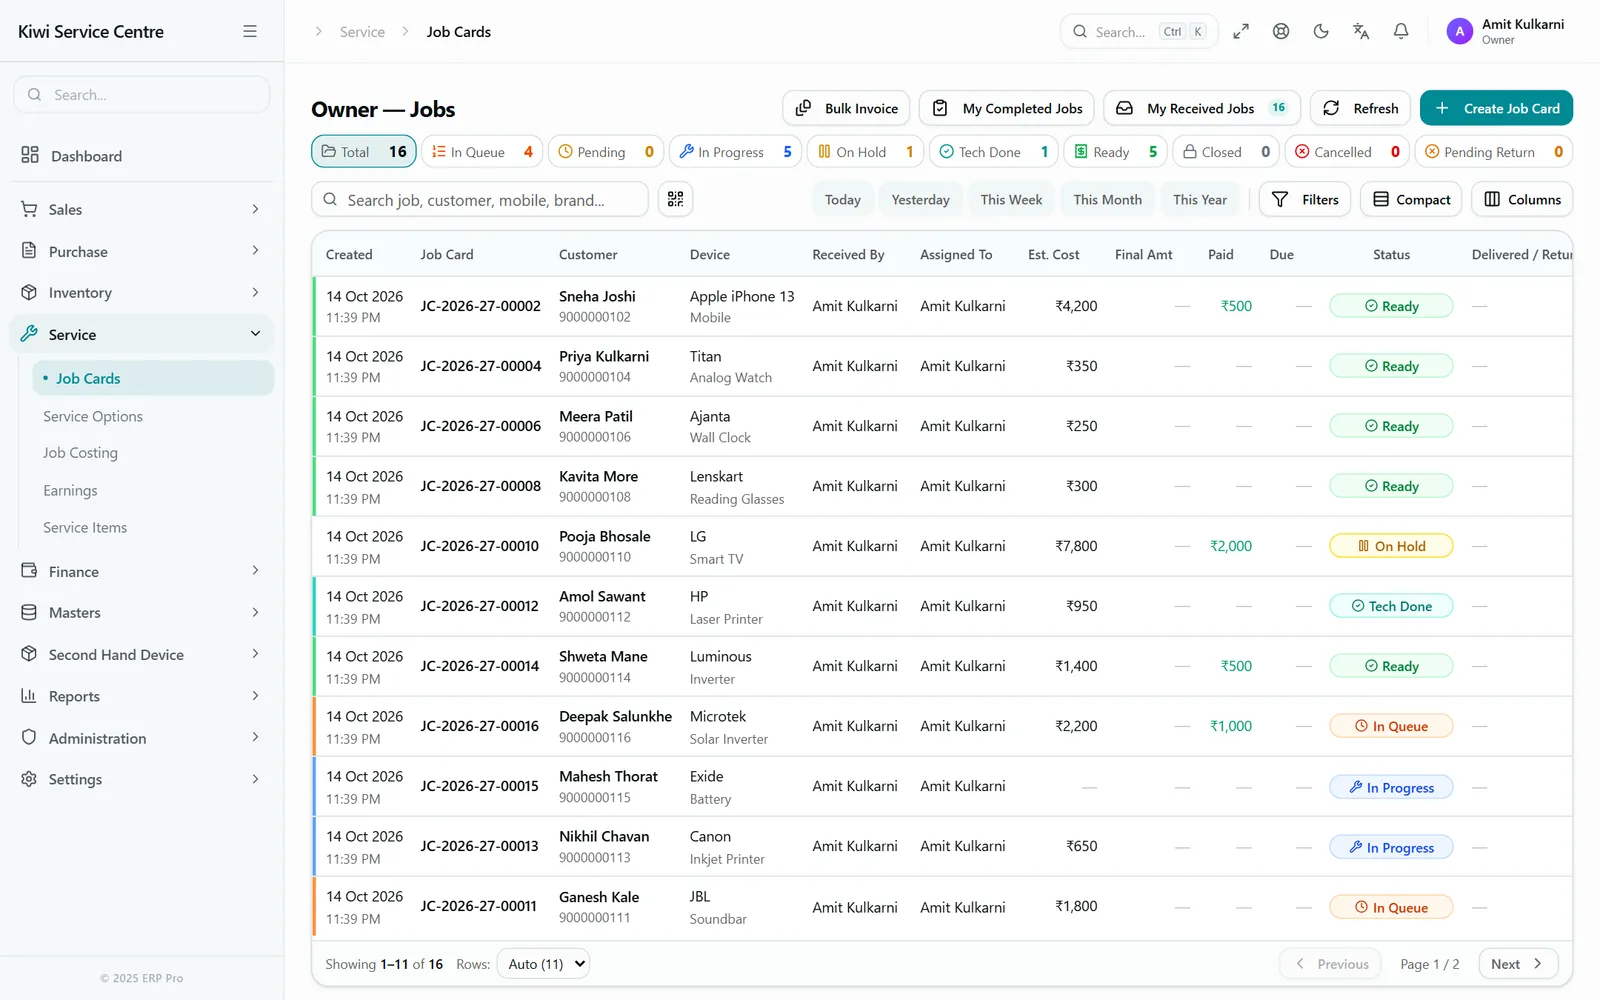Show Cancelled jobs
Image resolution: width=1600 pixels, height=1000 pixels.
tap(1347, 151)
